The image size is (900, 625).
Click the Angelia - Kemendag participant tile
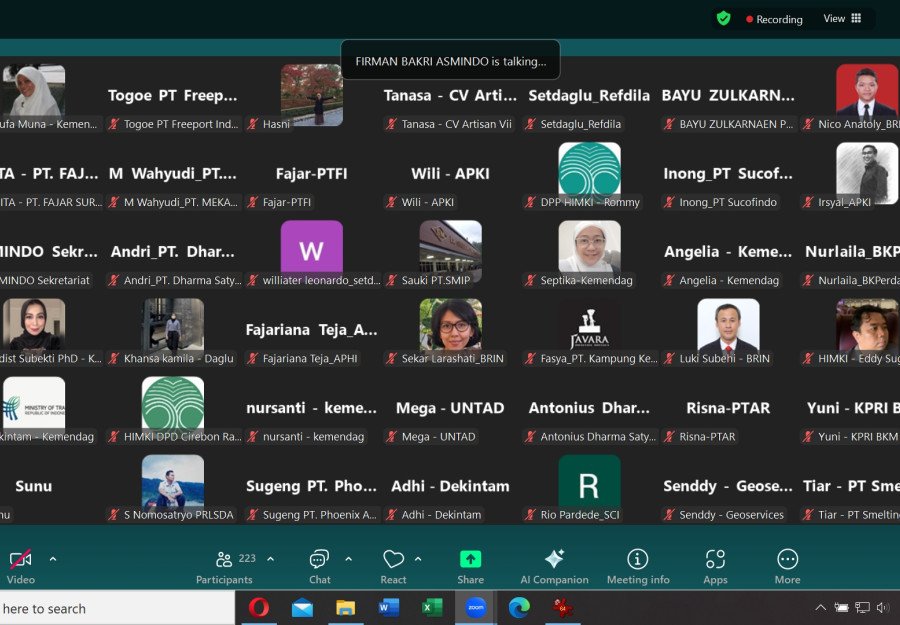[x=728, y=251]
